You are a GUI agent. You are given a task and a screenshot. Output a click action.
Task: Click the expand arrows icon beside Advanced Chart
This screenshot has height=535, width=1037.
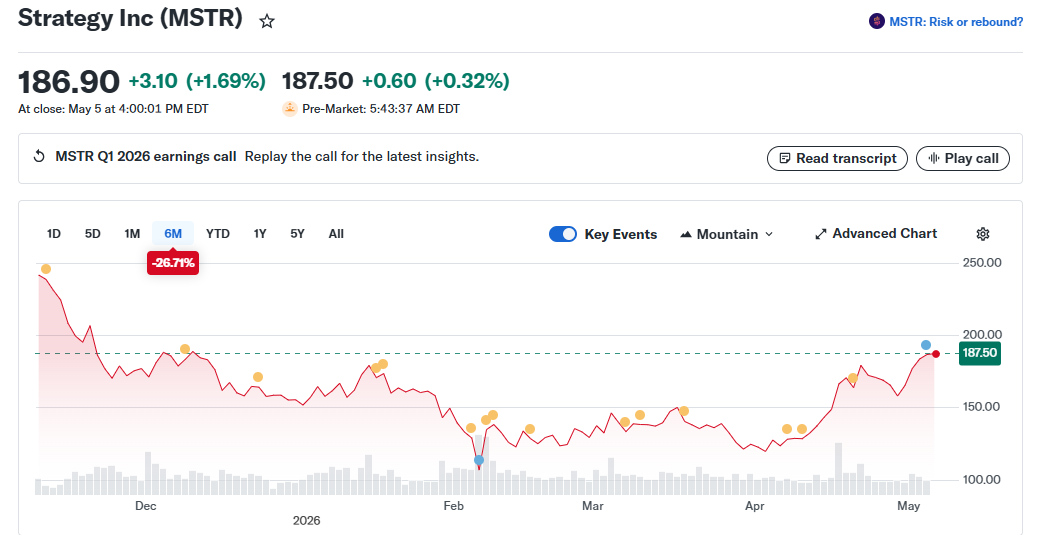point(821,234)
